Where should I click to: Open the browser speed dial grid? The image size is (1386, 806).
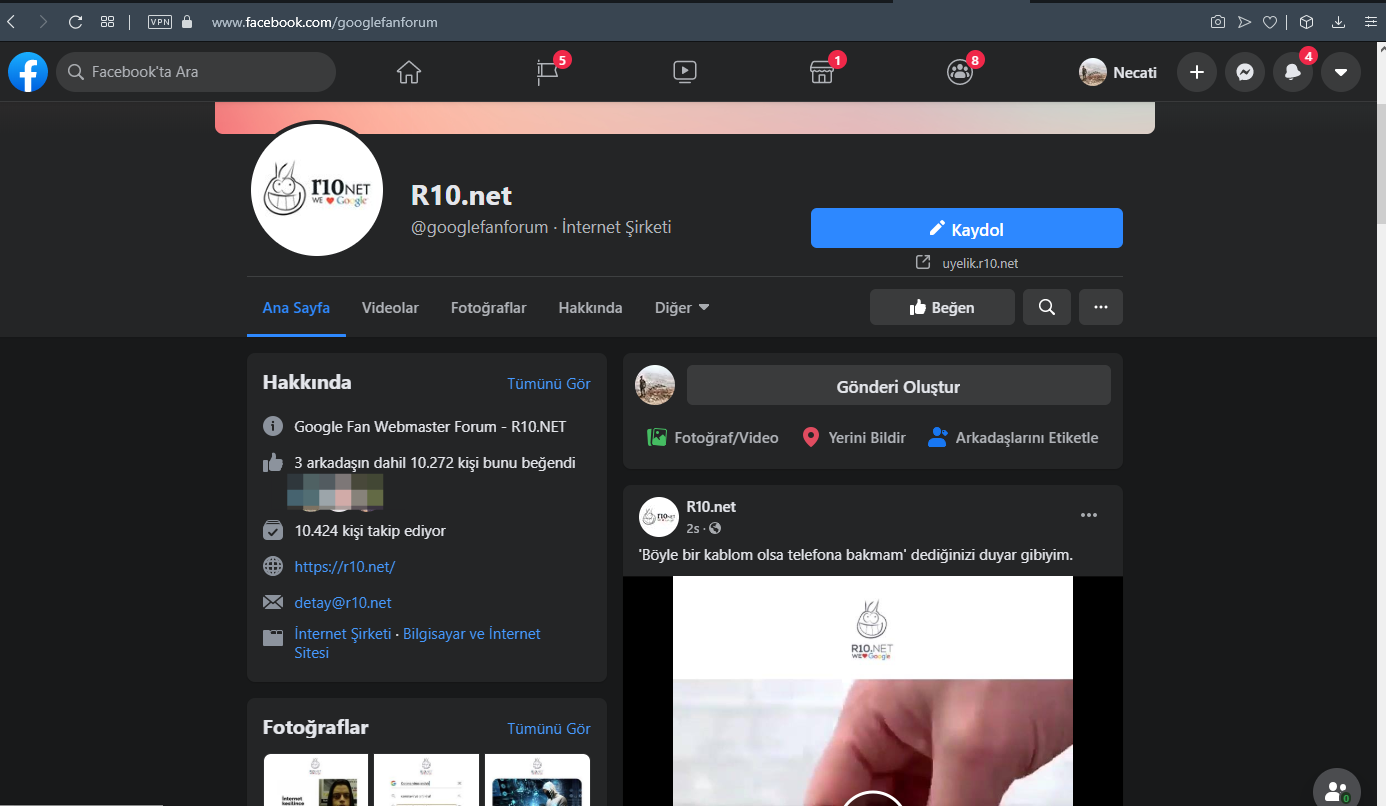(108, 21)
